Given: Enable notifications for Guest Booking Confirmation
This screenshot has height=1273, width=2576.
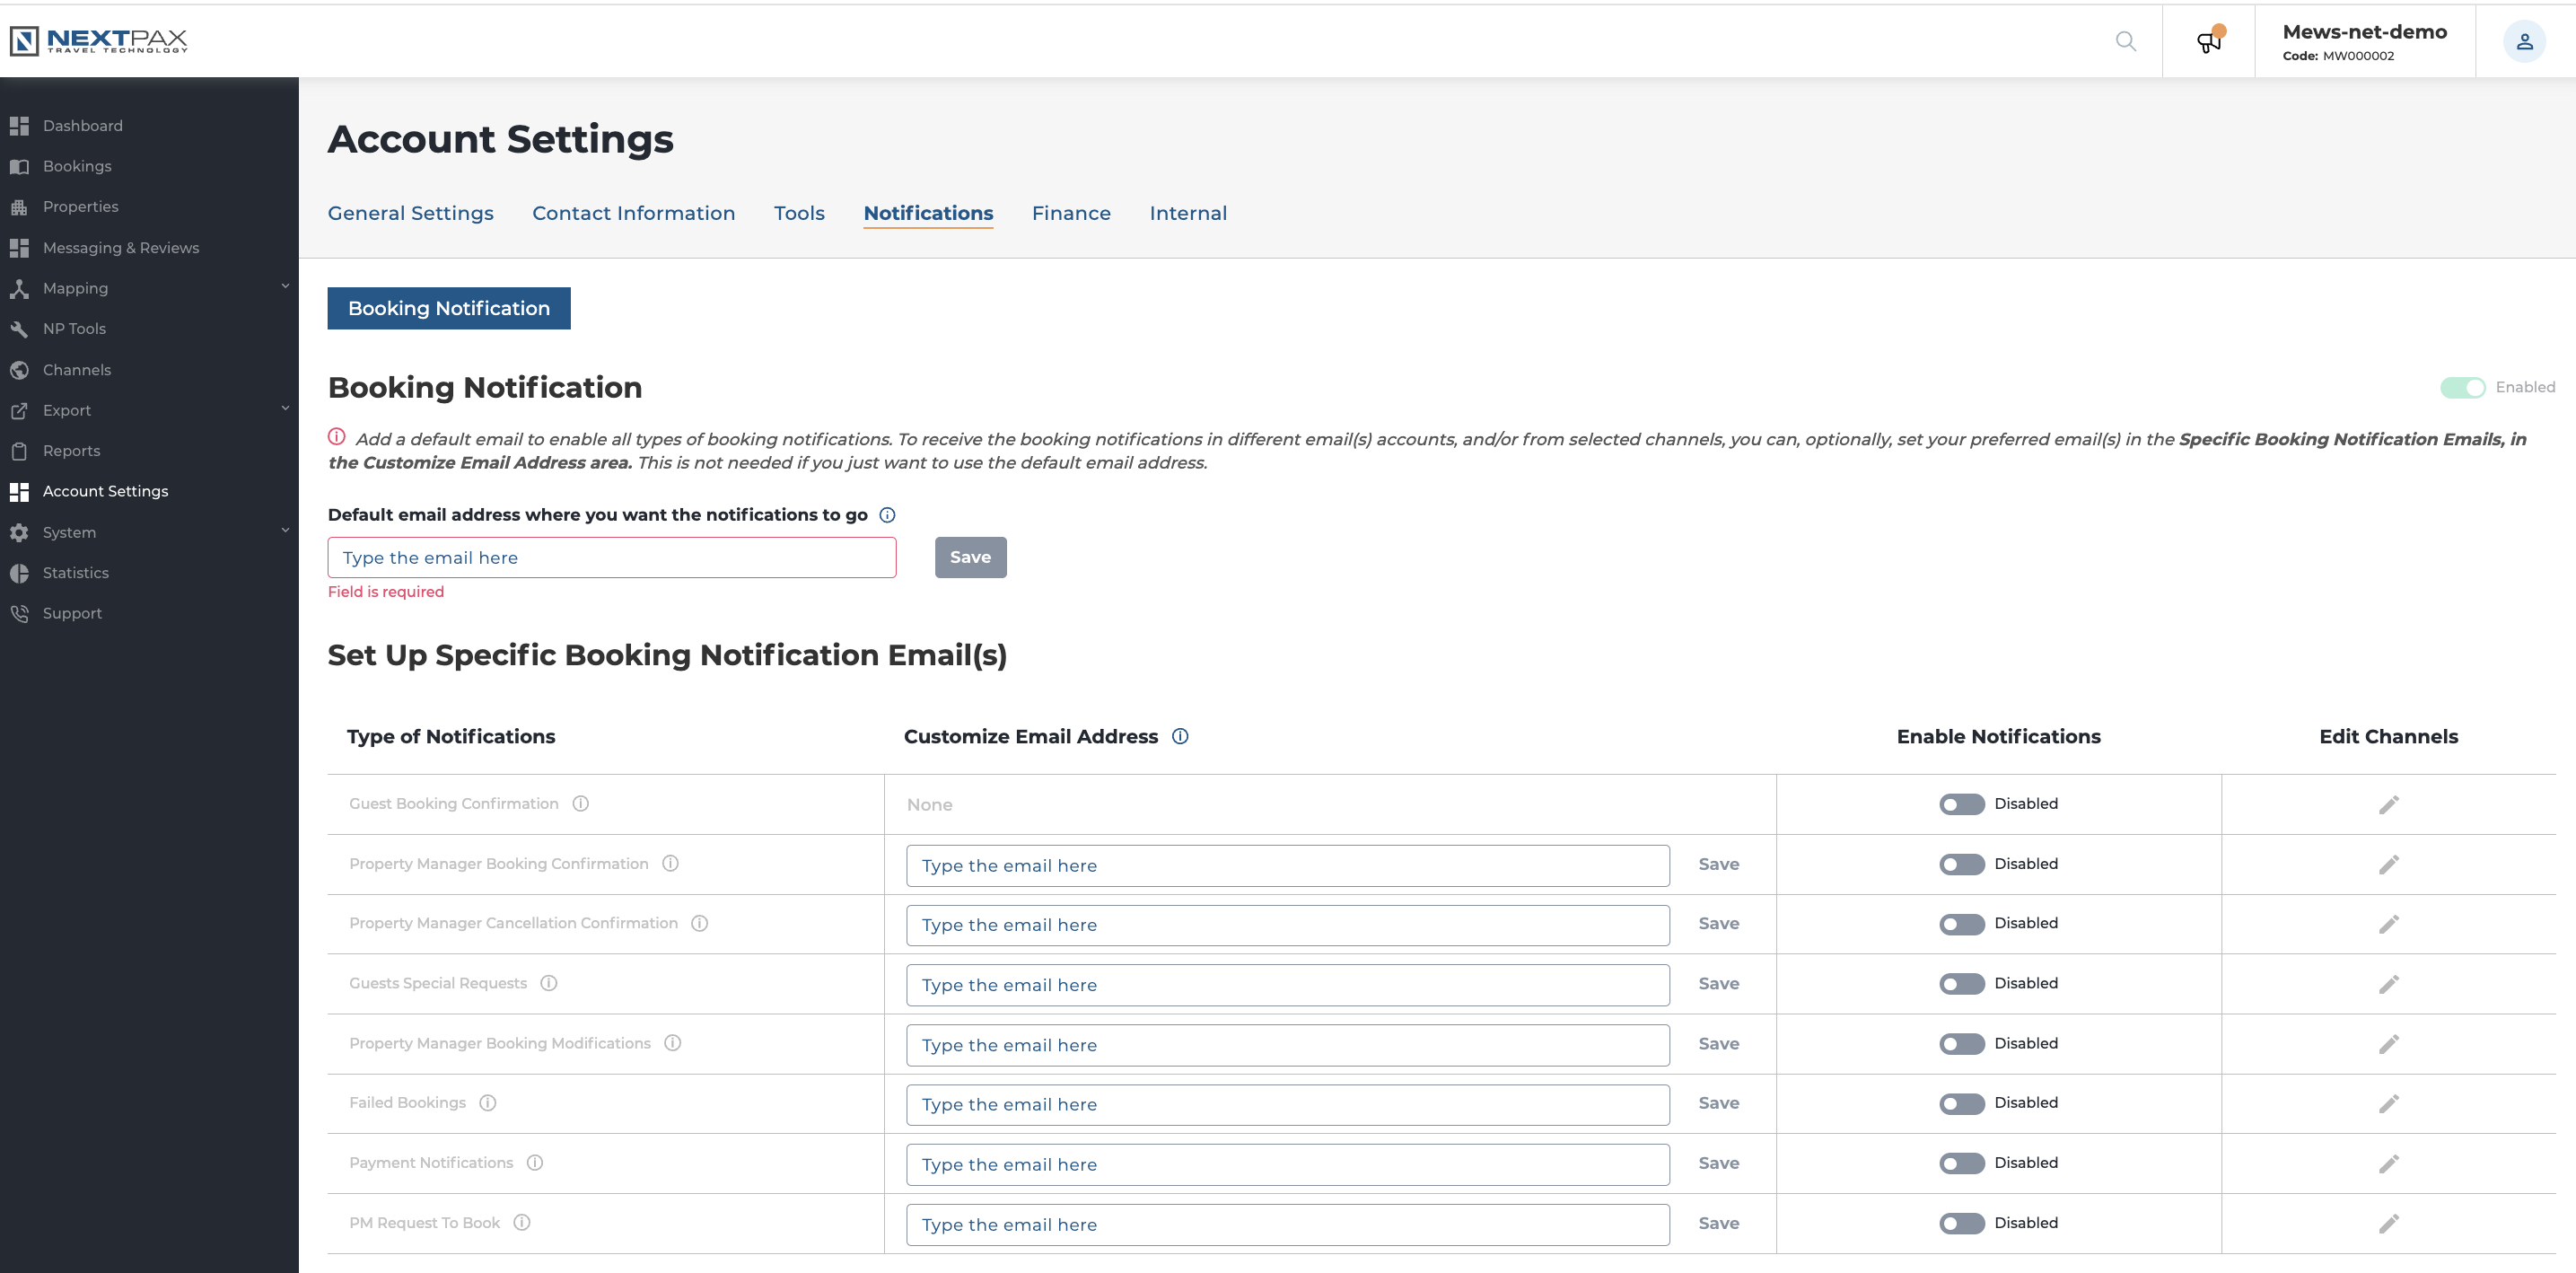Looking at the screenshot, I should point(1961,805).
